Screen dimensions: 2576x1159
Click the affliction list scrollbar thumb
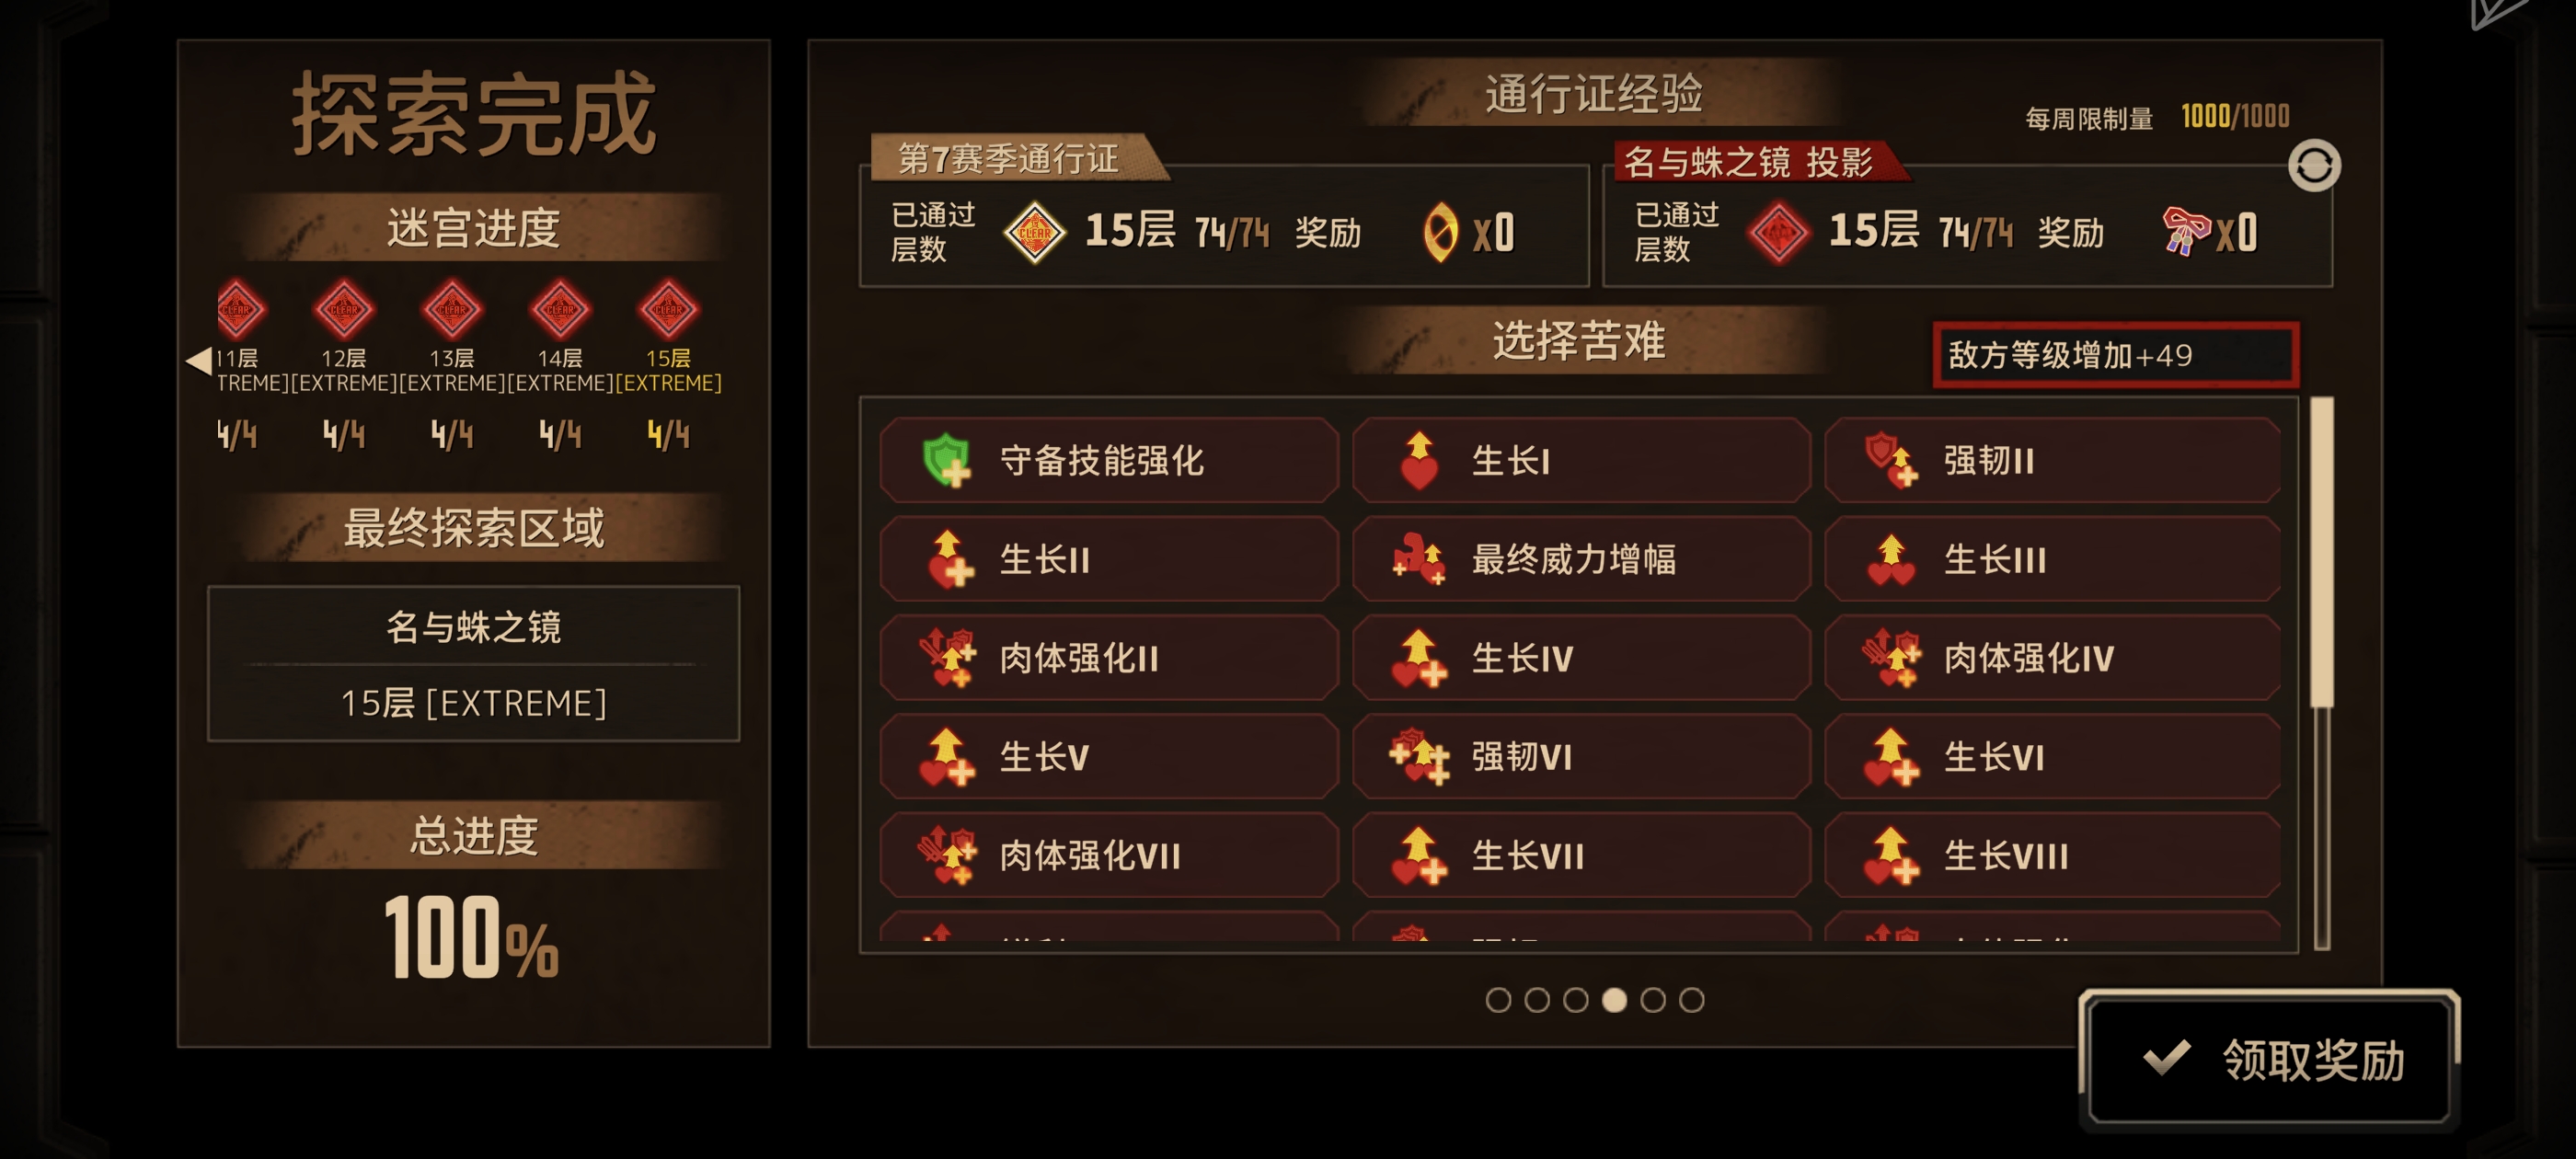pyautogui.click(x=2320, y=552)
